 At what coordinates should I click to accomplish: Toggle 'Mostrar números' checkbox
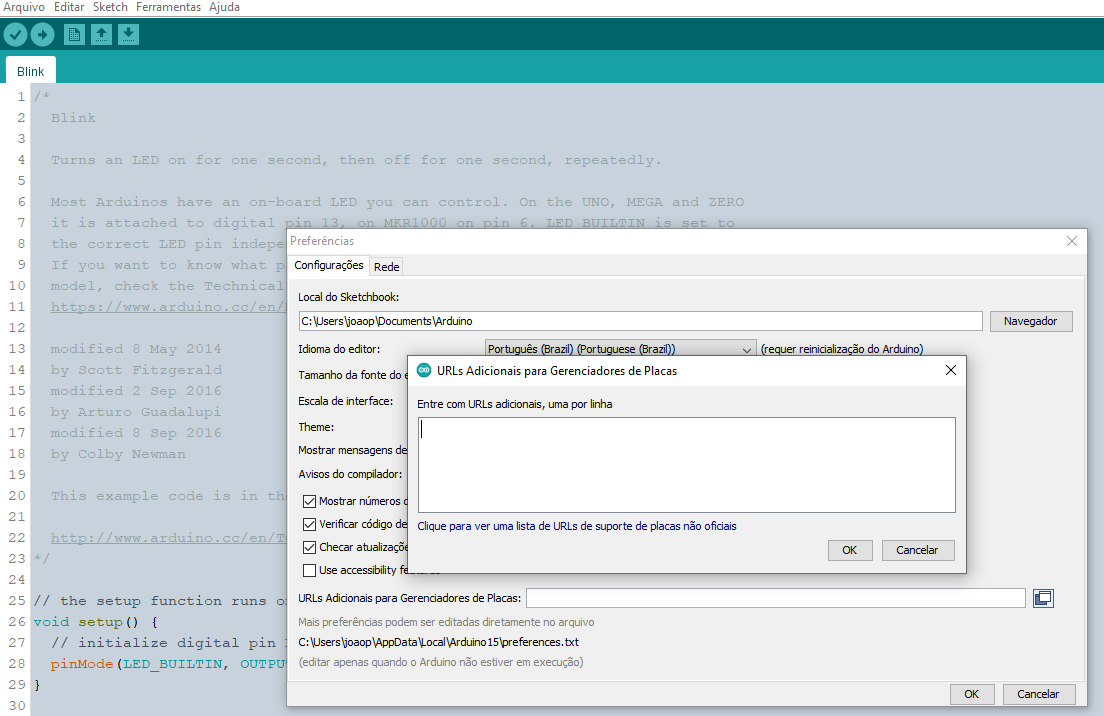[x=309, y=501]
